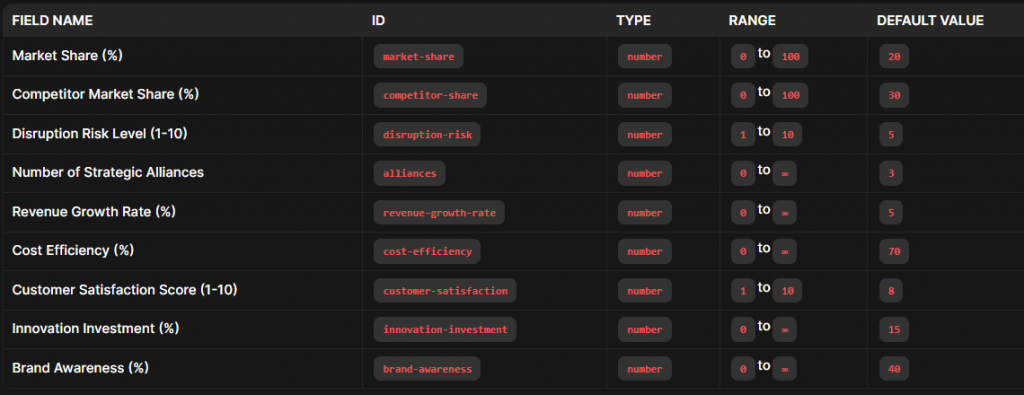The height and width of the screenshot is (395, 1024).
Task: Click default value 70 for Cost Efficiency
Action: [x=894, y=251]
